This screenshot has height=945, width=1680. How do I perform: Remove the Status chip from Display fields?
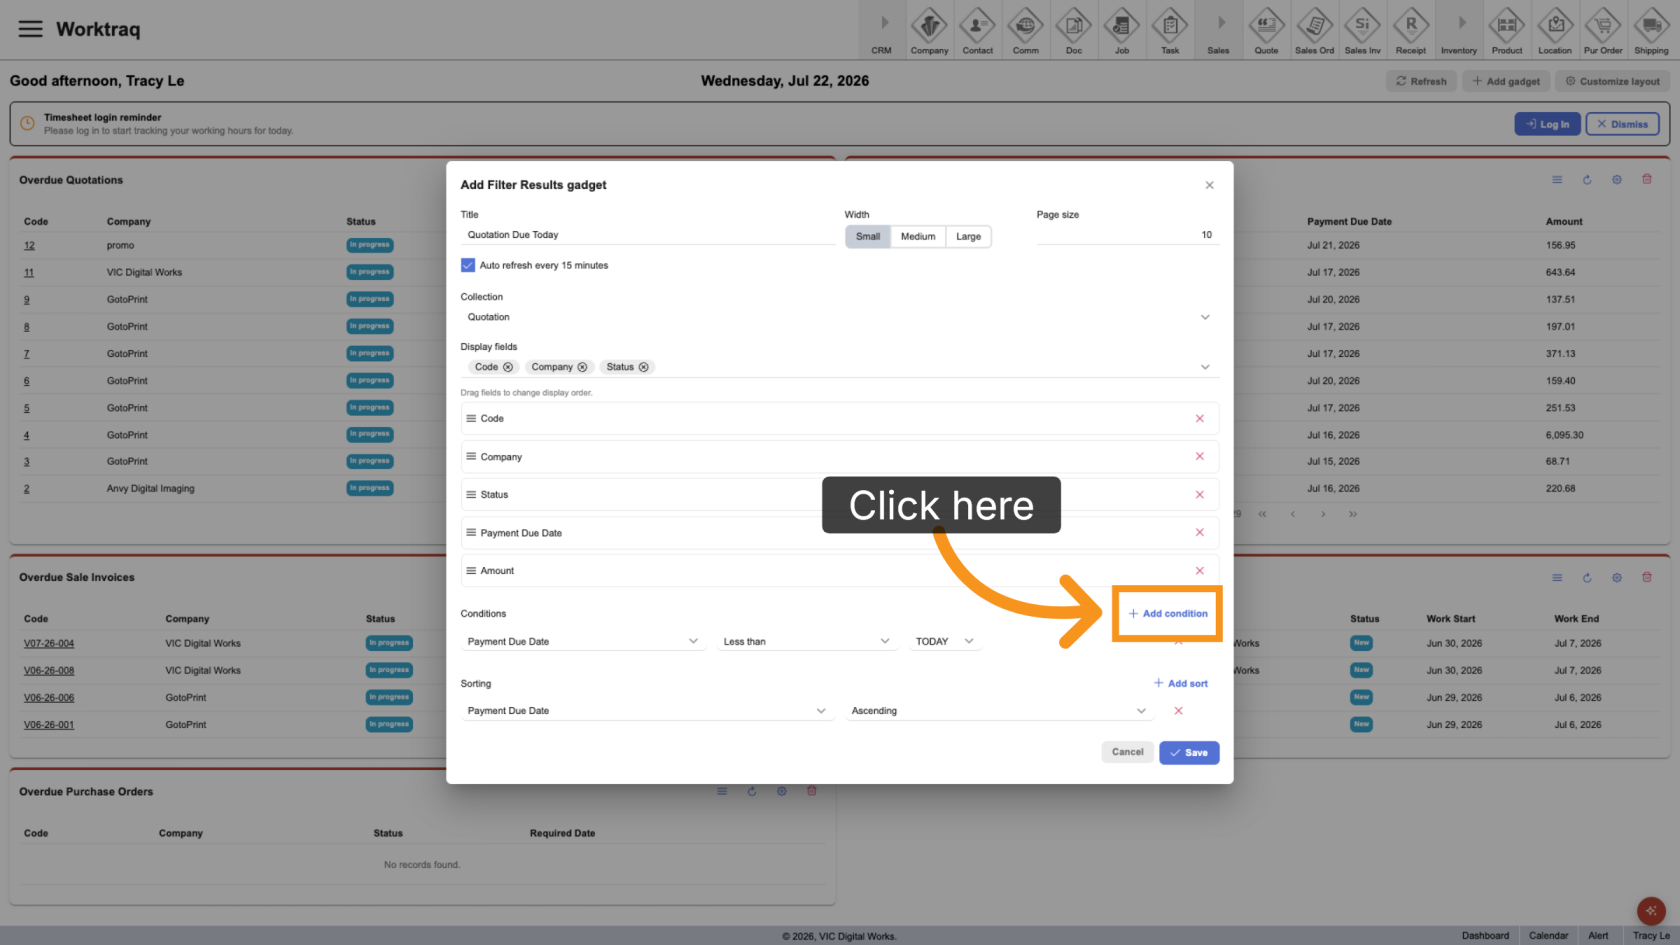pos(643,367)
